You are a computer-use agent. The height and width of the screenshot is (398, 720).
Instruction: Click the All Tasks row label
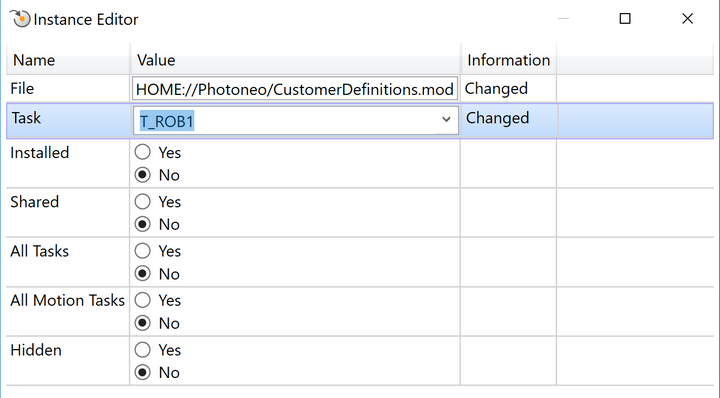coord(39,251)
